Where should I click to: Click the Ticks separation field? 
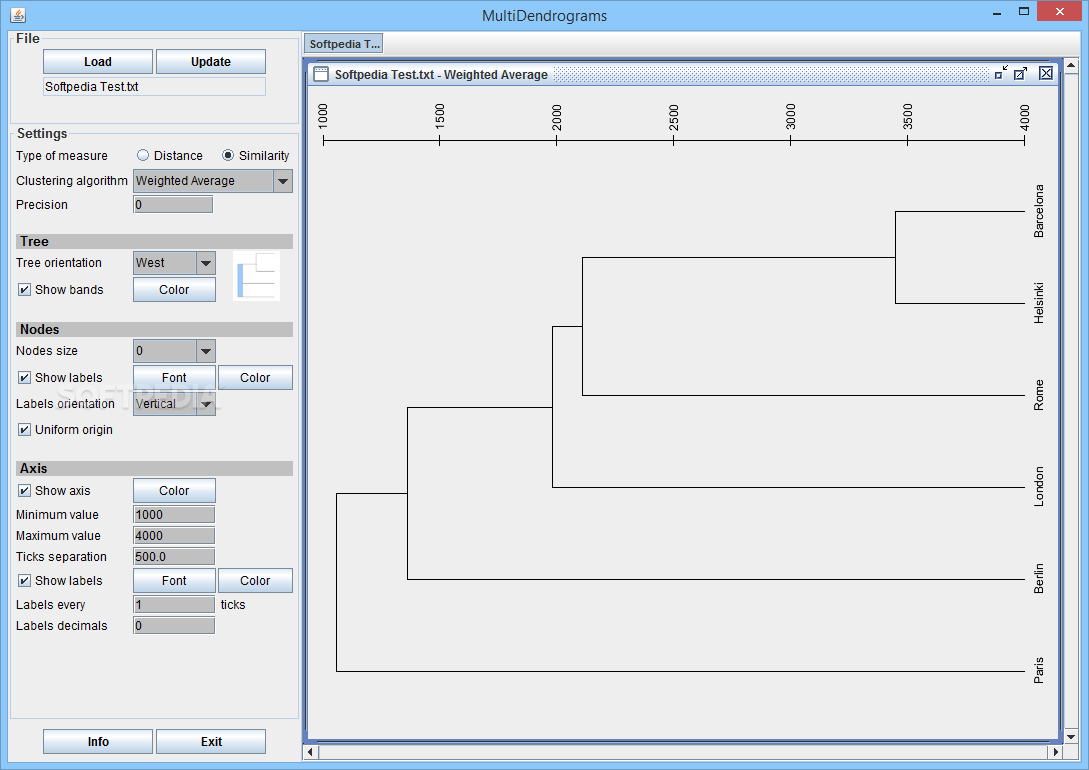pos(174,557)
